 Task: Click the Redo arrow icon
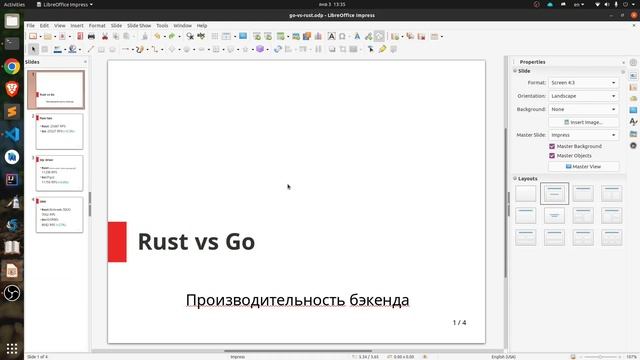tap(172, 36)
